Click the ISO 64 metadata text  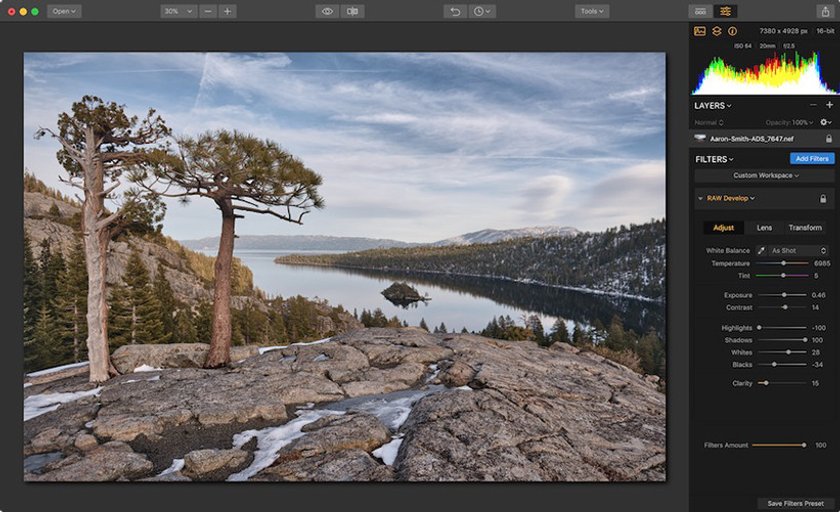[x=742, y=46]
